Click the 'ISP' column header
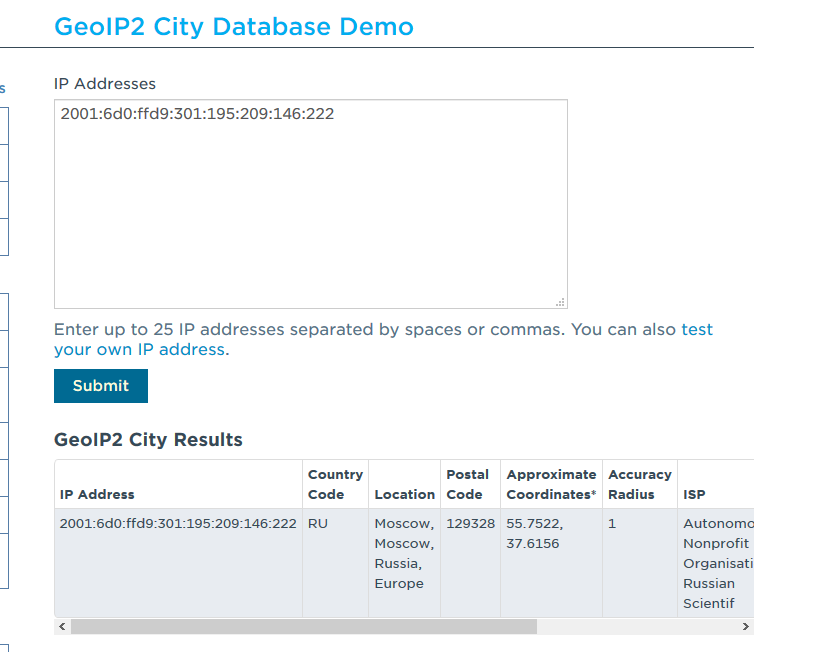The image size is (818, 652). click(x=716, y=485)
